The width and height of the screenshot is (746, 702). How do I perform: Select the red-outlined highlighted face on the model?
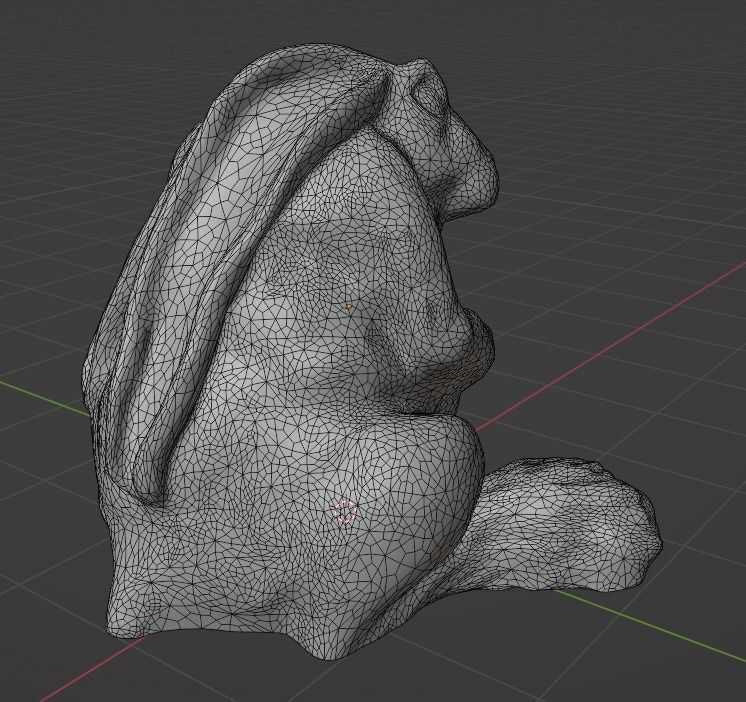344,511
